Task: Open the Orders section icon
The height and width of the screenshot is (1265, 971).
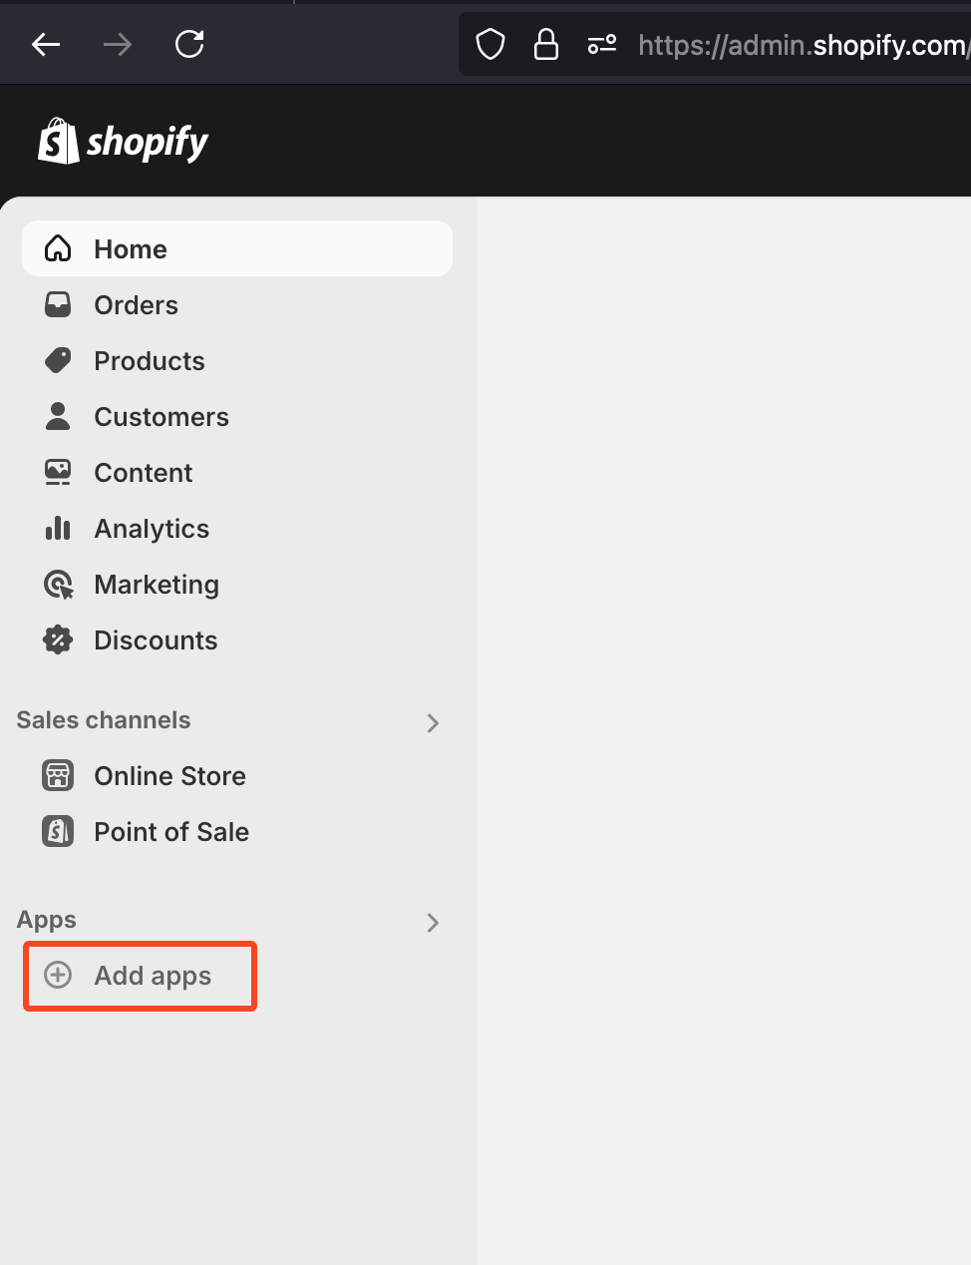Action: point(58,305)
